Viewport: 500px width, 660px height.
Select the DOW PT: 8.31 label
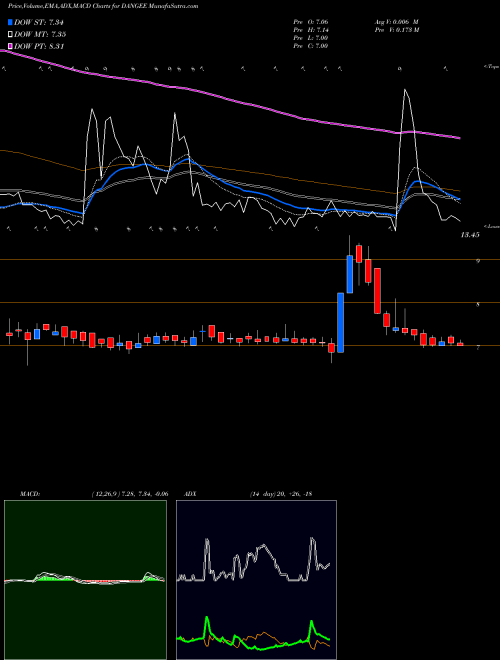point(39,46)
